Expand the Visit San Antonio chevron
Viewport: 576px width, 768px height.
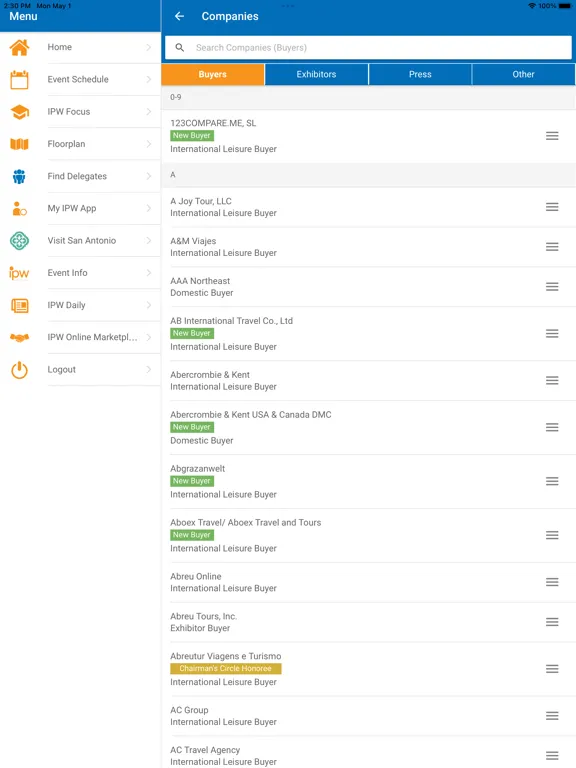coord(148,240)
